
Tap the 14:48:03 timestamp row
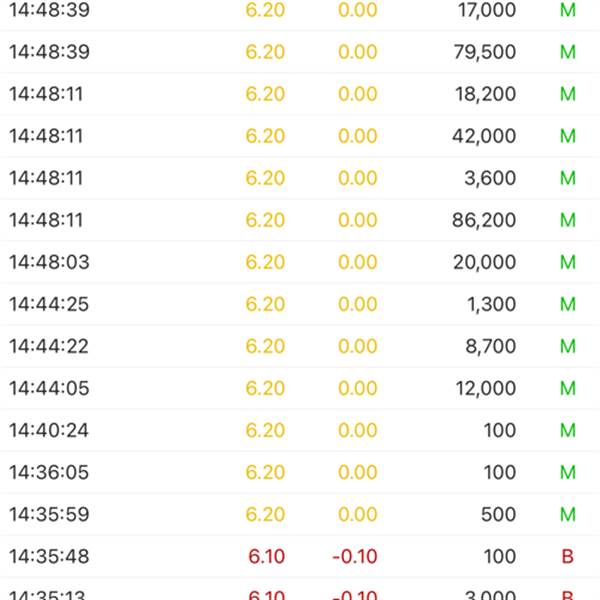click(300, 262)
